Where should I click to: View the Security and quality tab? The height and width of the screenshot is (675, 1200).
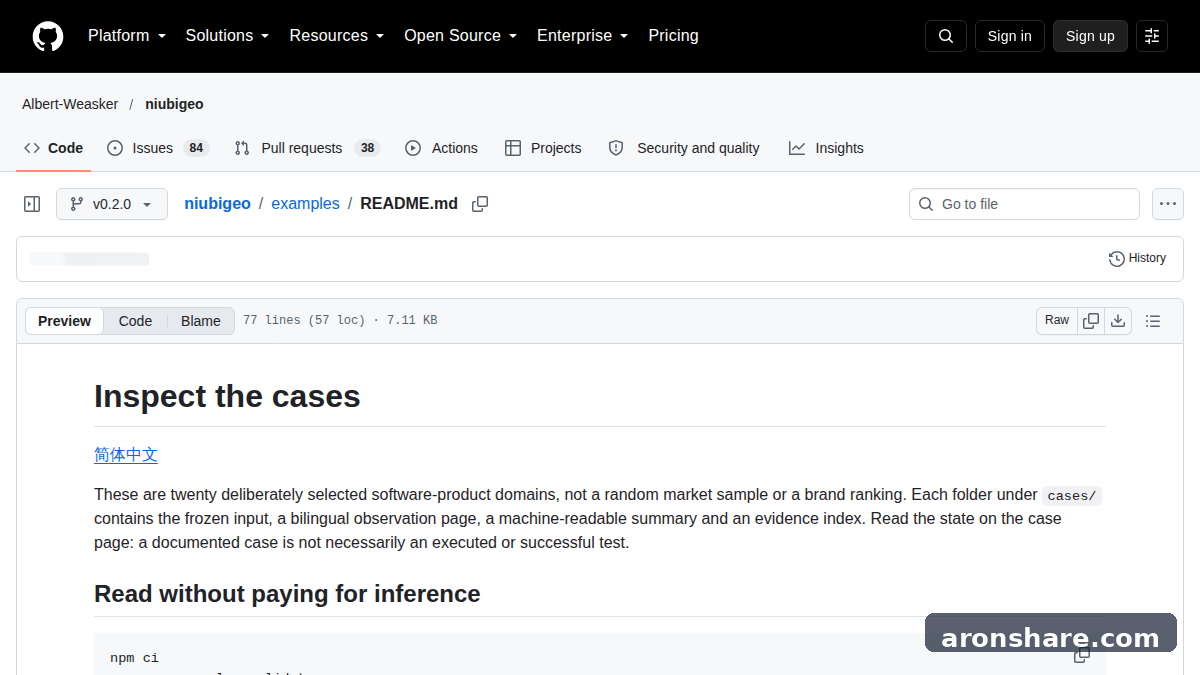684,148
